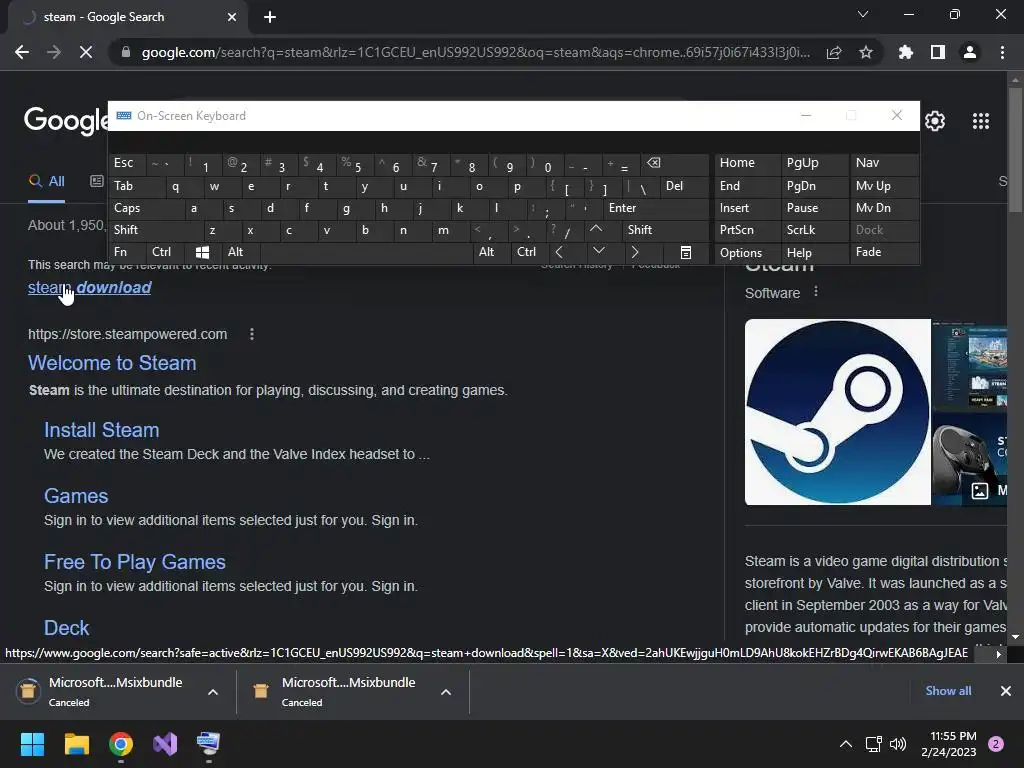This screenshot has height=768, width=1024.
Task: Open Install Steam sitelink
Action: (x=102, y=430)
